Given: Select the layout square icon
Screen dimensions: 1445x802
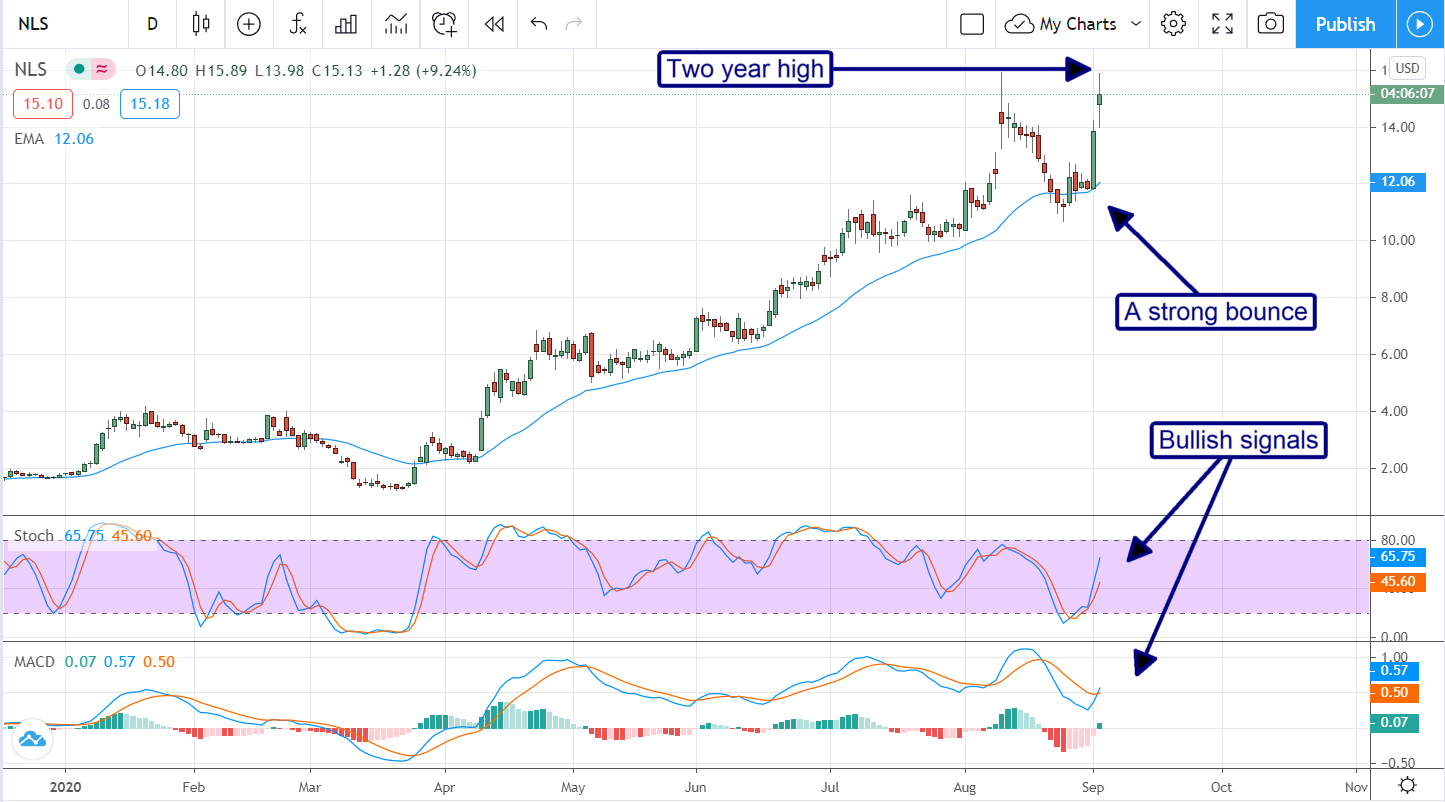Looking at the screenshot, I should [972, 24].
